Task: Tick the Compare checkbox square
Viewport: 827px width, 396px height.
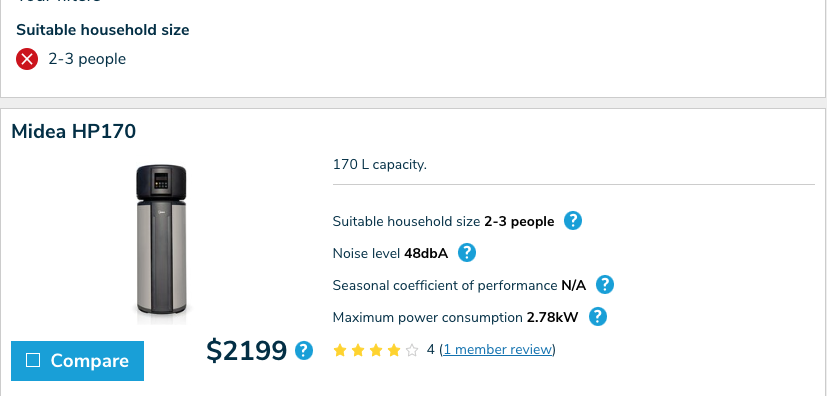Action: (33, 360)
